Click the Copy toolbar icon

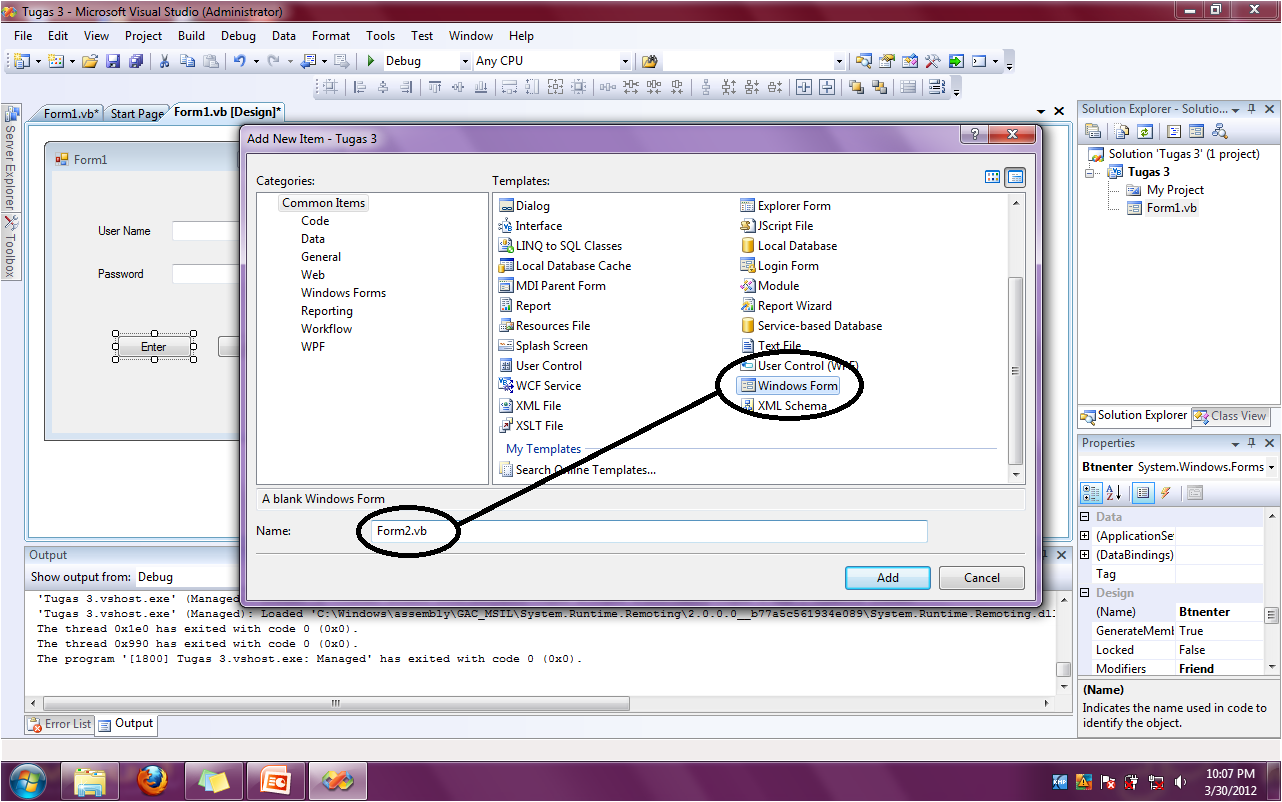(x=188, y=61)
